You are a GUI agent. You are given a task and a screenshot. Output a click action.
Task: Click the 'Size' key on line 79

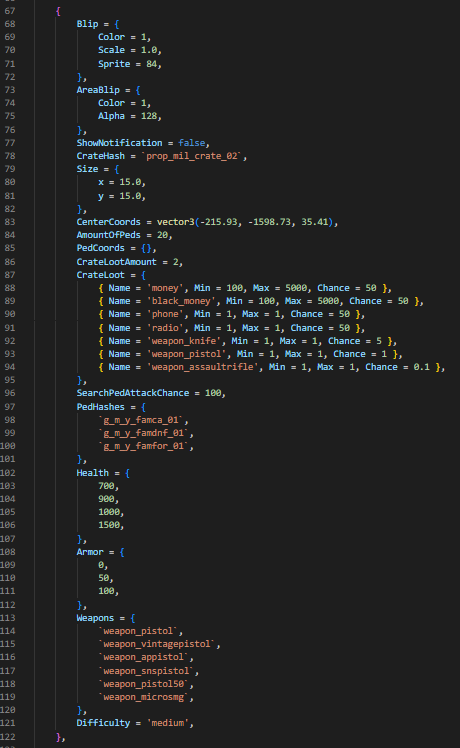click(87, 169)
